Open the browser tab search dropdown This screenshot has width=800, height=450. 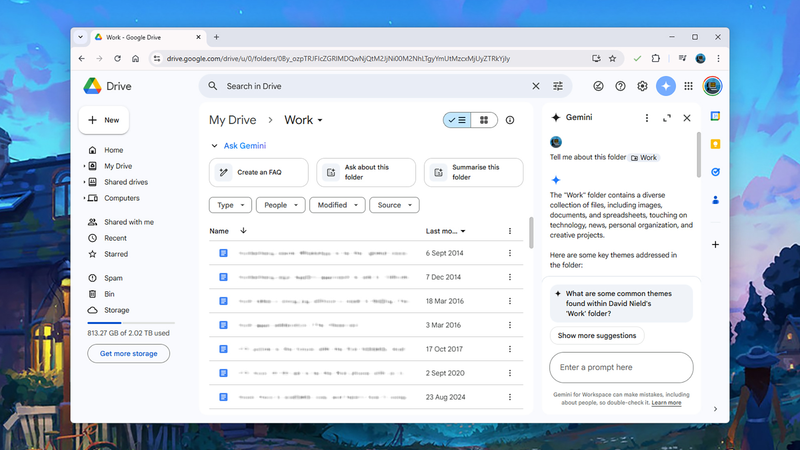(81, 37)
